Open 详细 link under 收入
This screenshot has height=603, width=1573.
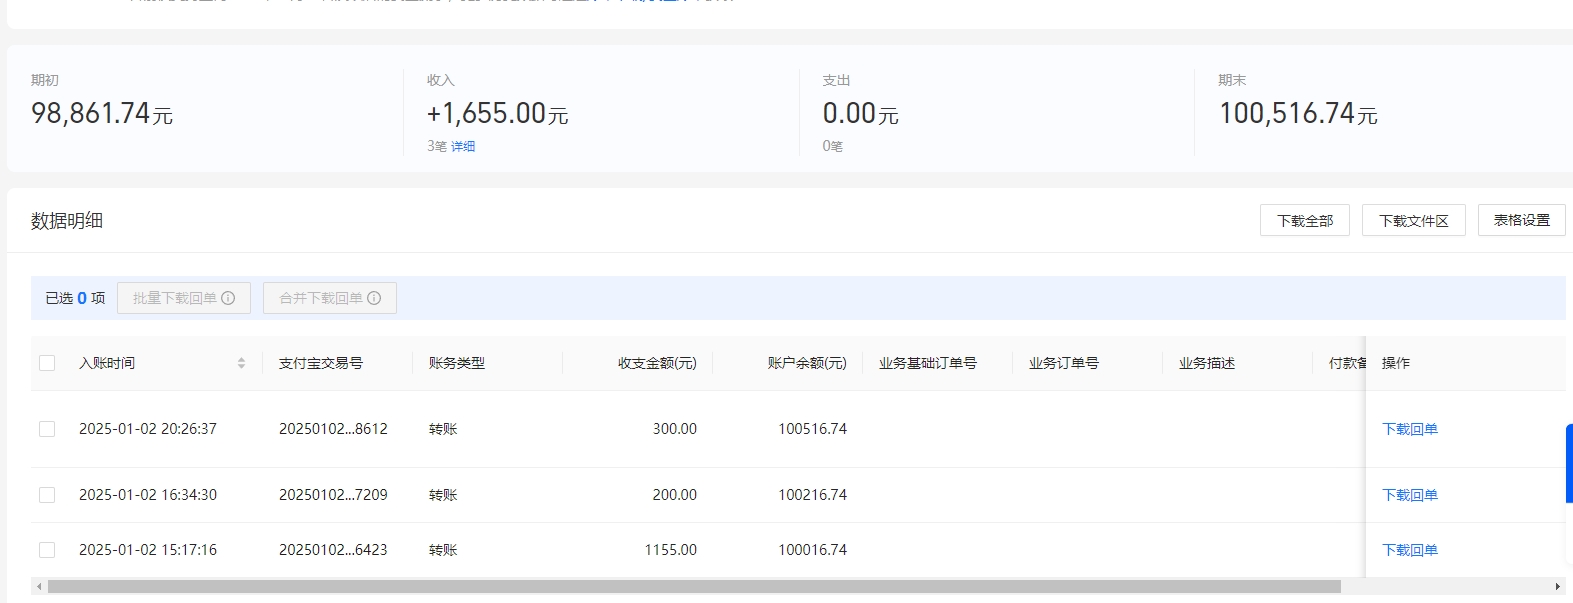[463, 146]
